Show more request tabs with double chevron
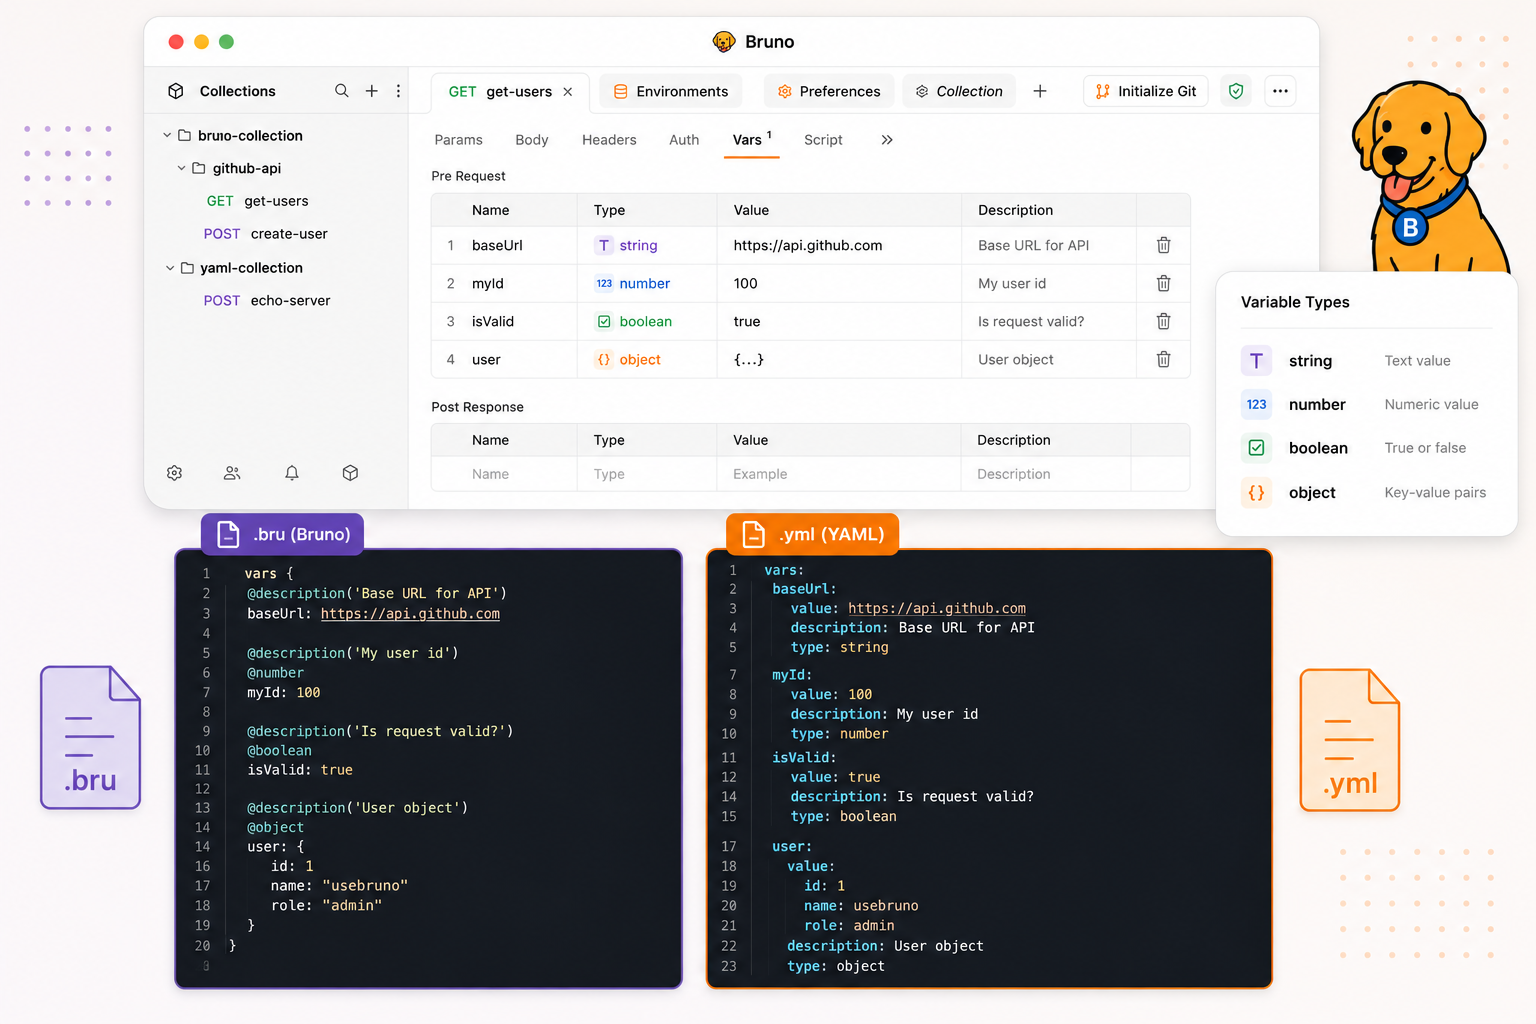 [x=887, y=140]
